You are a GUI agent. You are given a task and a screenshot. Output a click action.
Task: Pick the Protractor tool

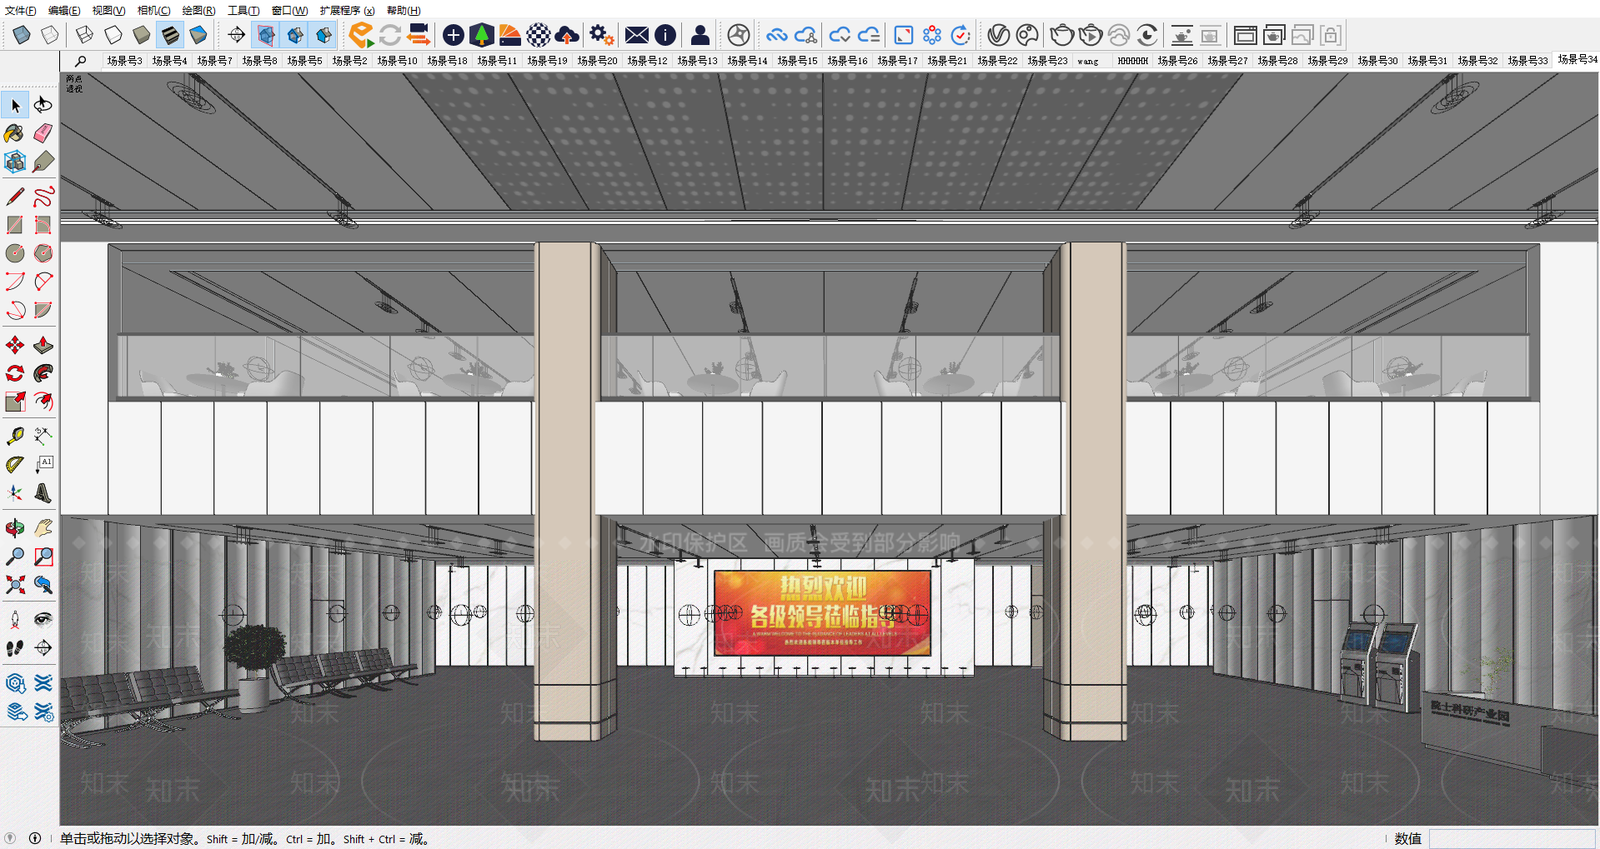[x=15, y=464]
